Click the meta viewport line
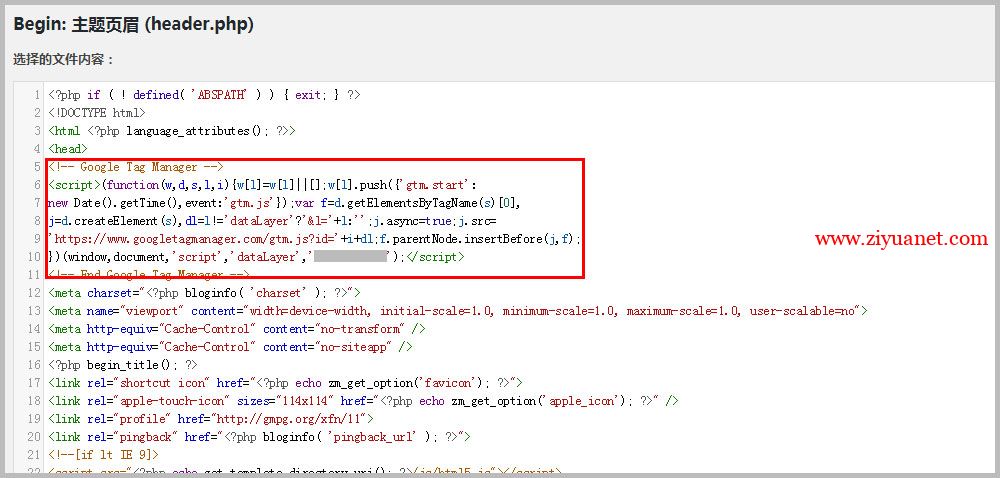1000x478 pixels. point(458,311)
